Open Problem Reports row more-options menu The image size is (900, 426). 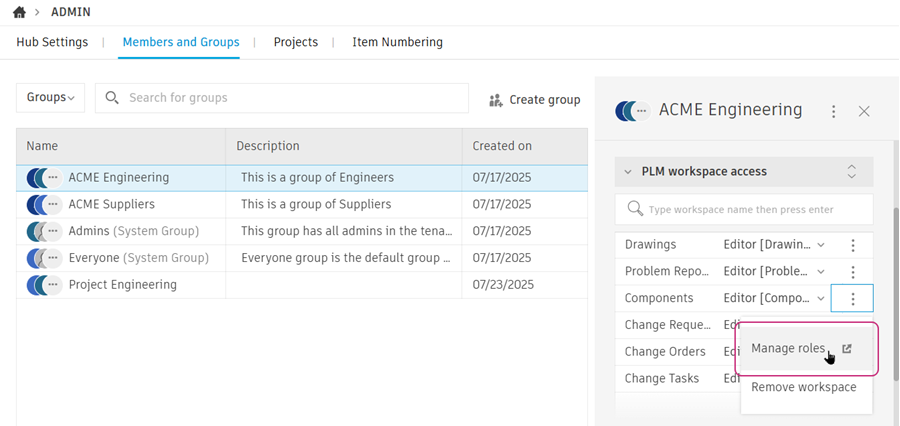852,272
